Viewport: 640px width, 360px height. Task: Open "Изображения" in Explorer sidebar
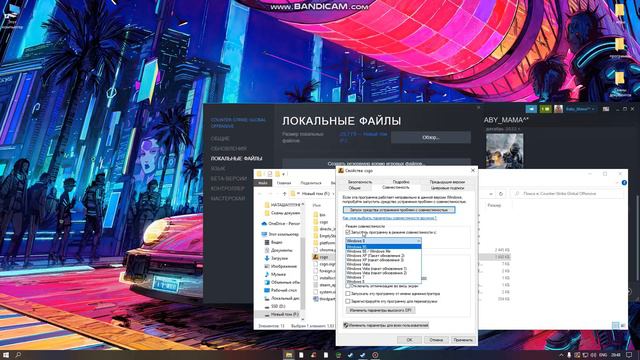[x=280, y=267]
